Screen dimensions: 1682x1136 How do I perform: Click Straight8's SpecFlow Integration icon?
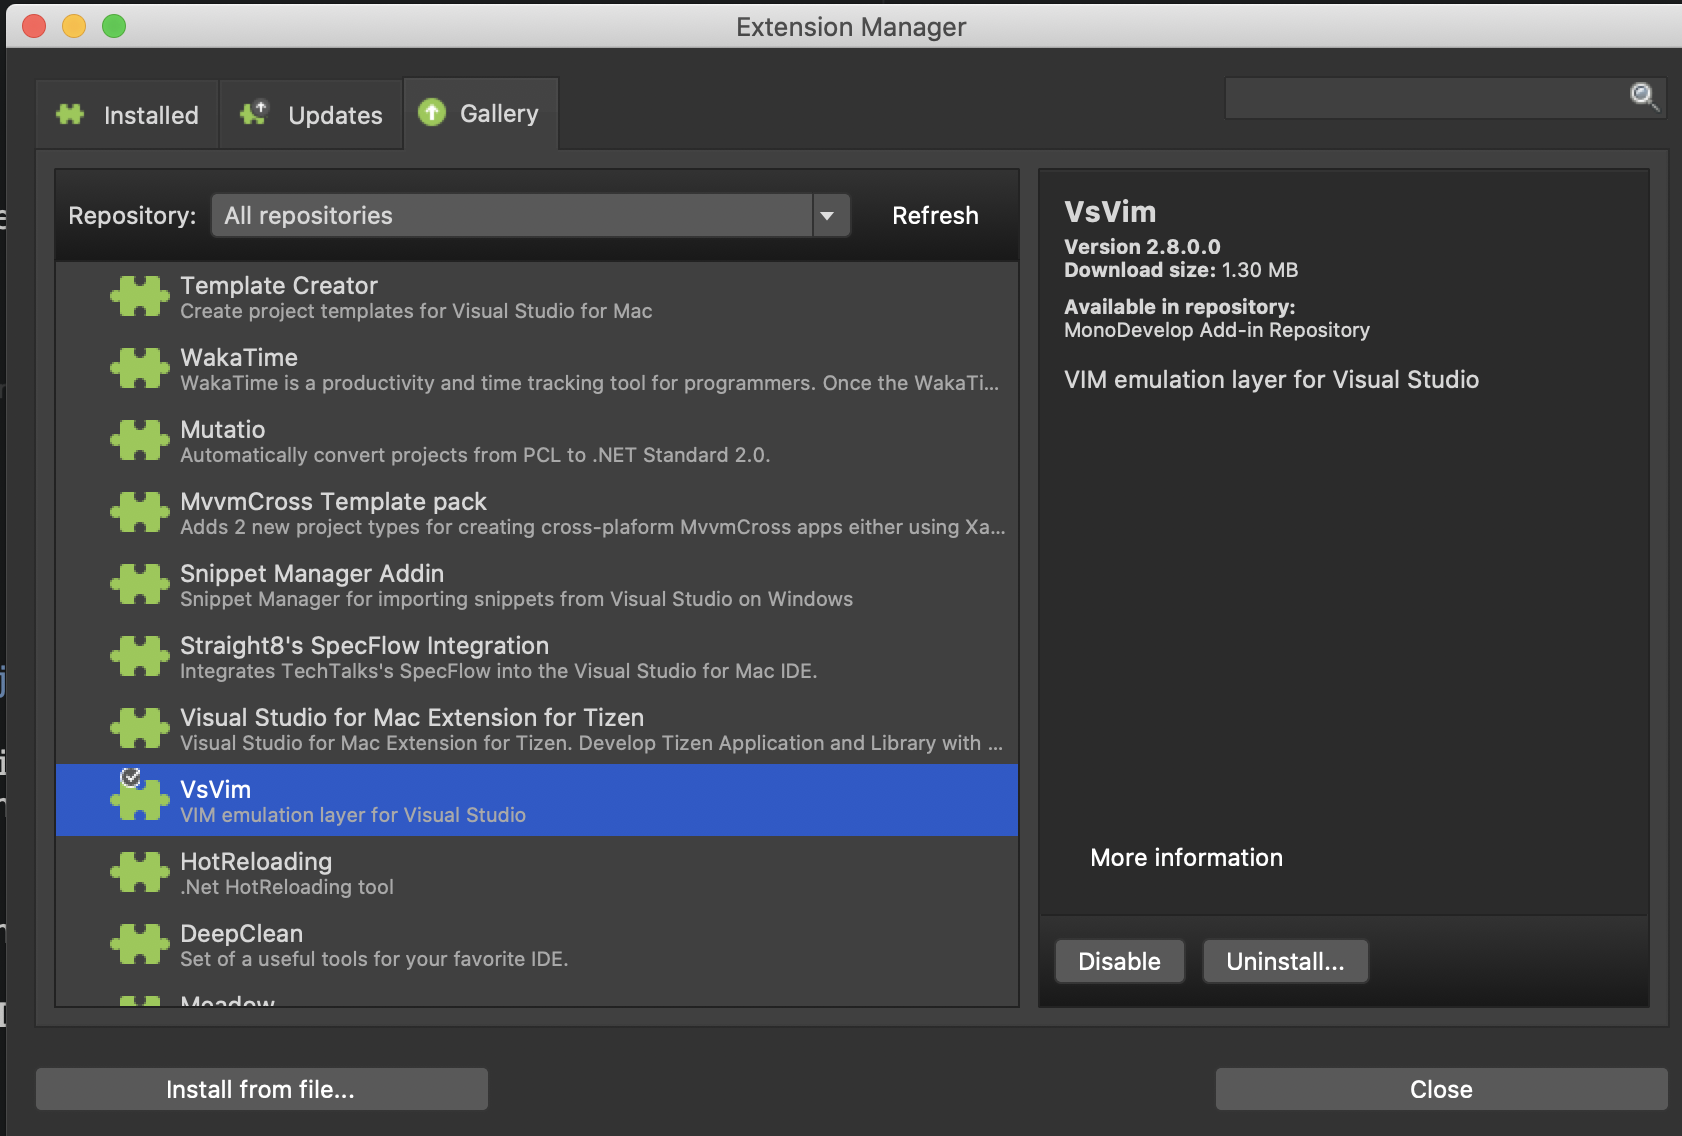140,656
